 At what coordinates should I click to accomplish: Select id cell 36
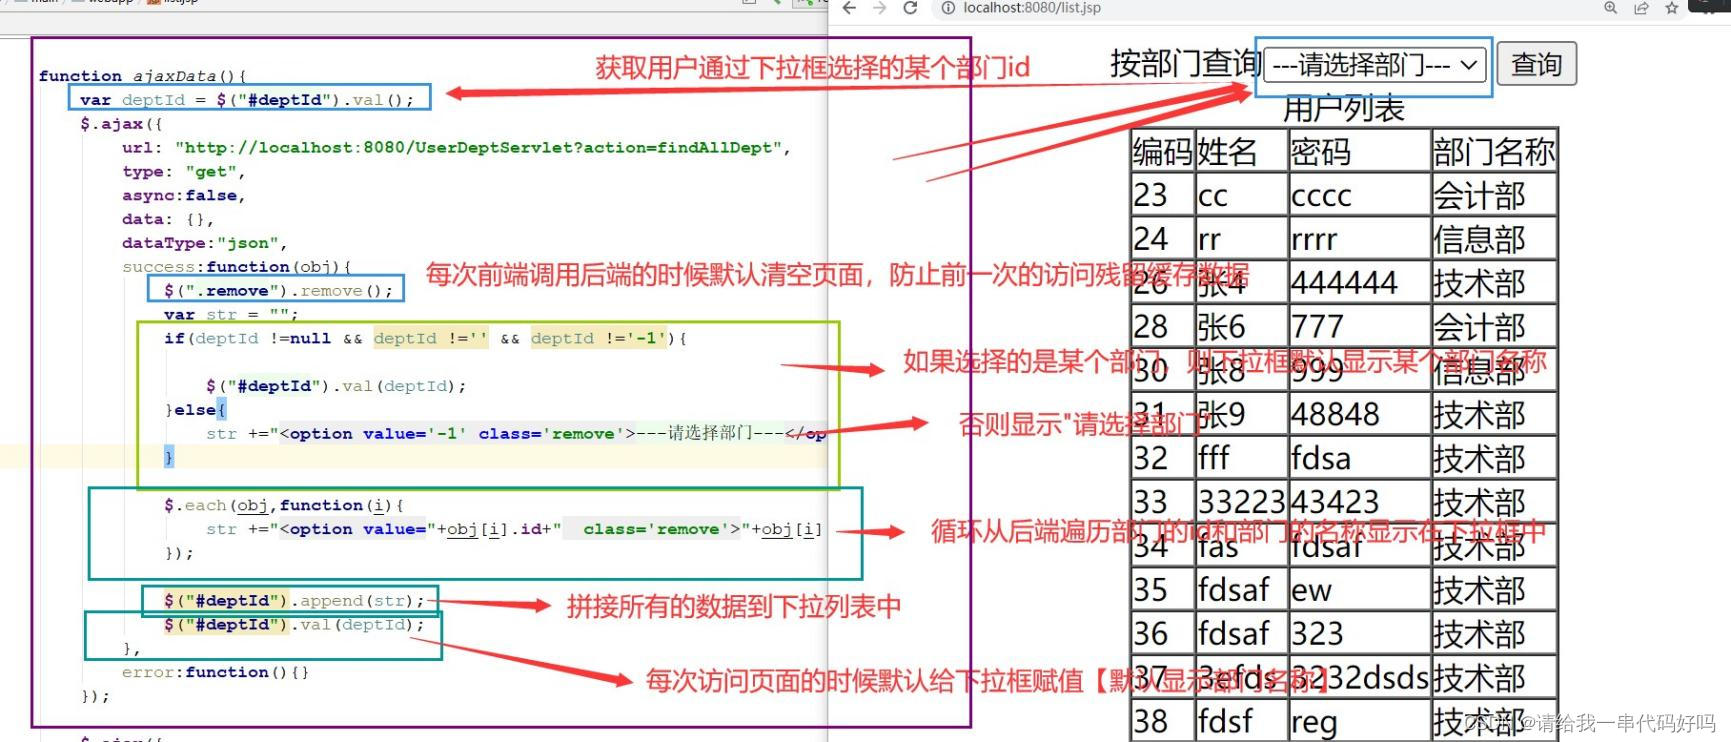(1163, 634)
